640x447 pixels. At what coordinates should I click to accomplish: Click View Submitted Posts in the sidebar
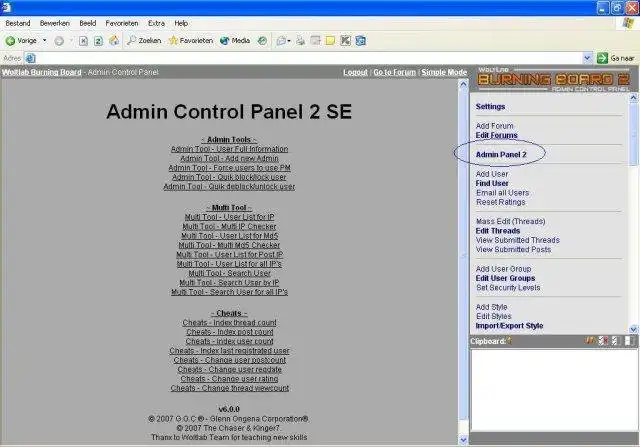pyautogui.click(x=513, y=249)
